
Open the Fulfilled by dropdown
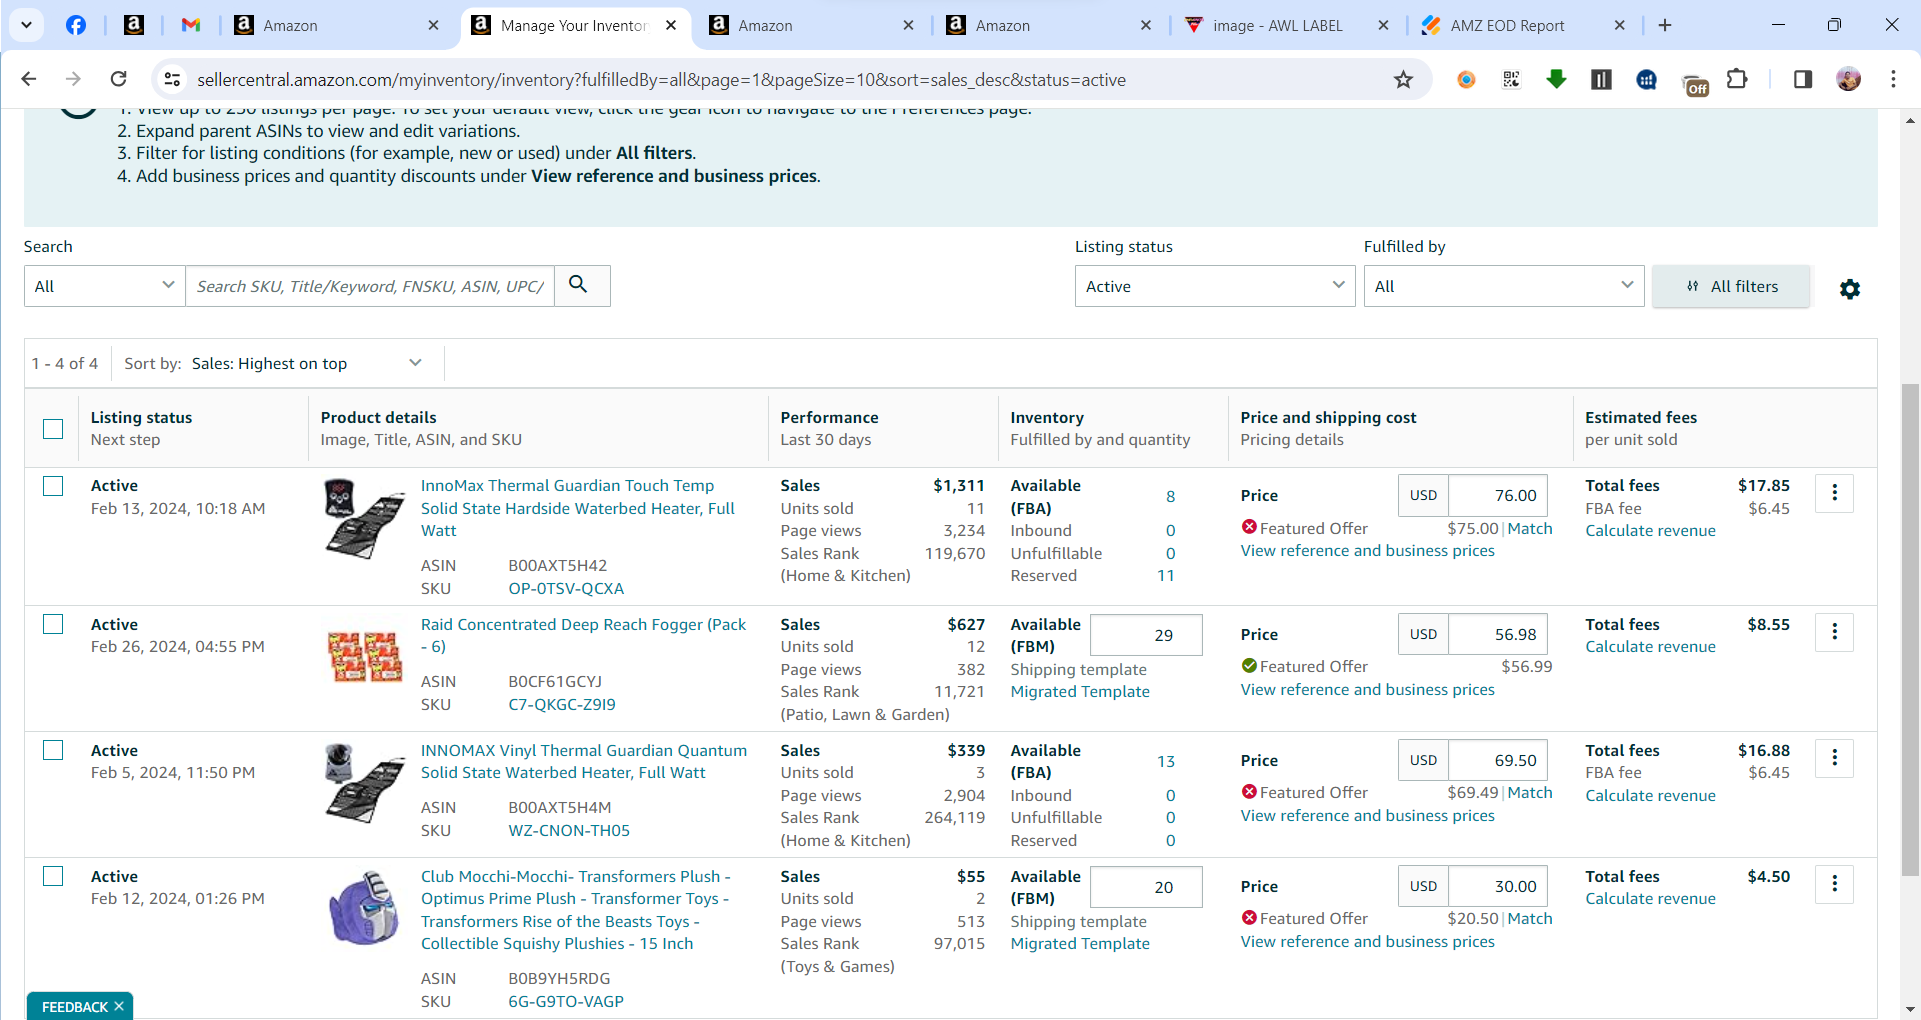pyautogui.click(x=1504, y=286)
